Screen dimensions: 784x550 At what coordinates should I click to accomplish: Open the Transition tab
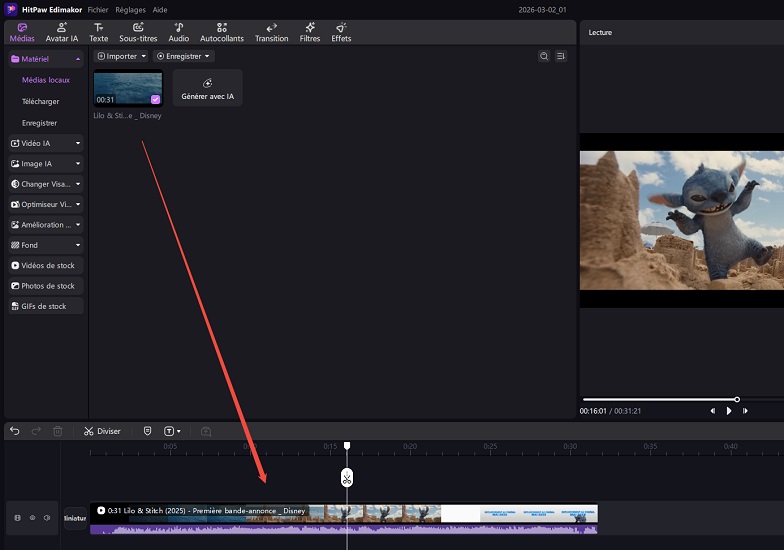click(x=272, y=32)
